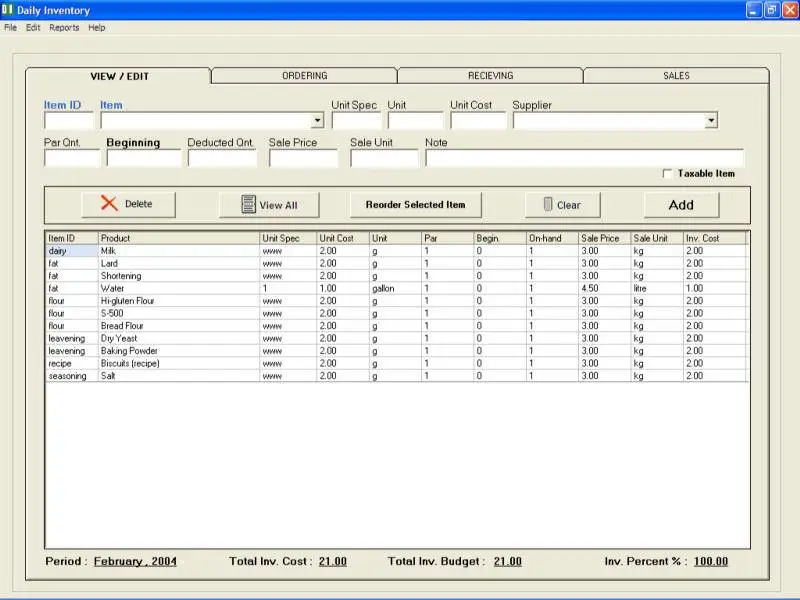Click the Add button

point(681,205)
